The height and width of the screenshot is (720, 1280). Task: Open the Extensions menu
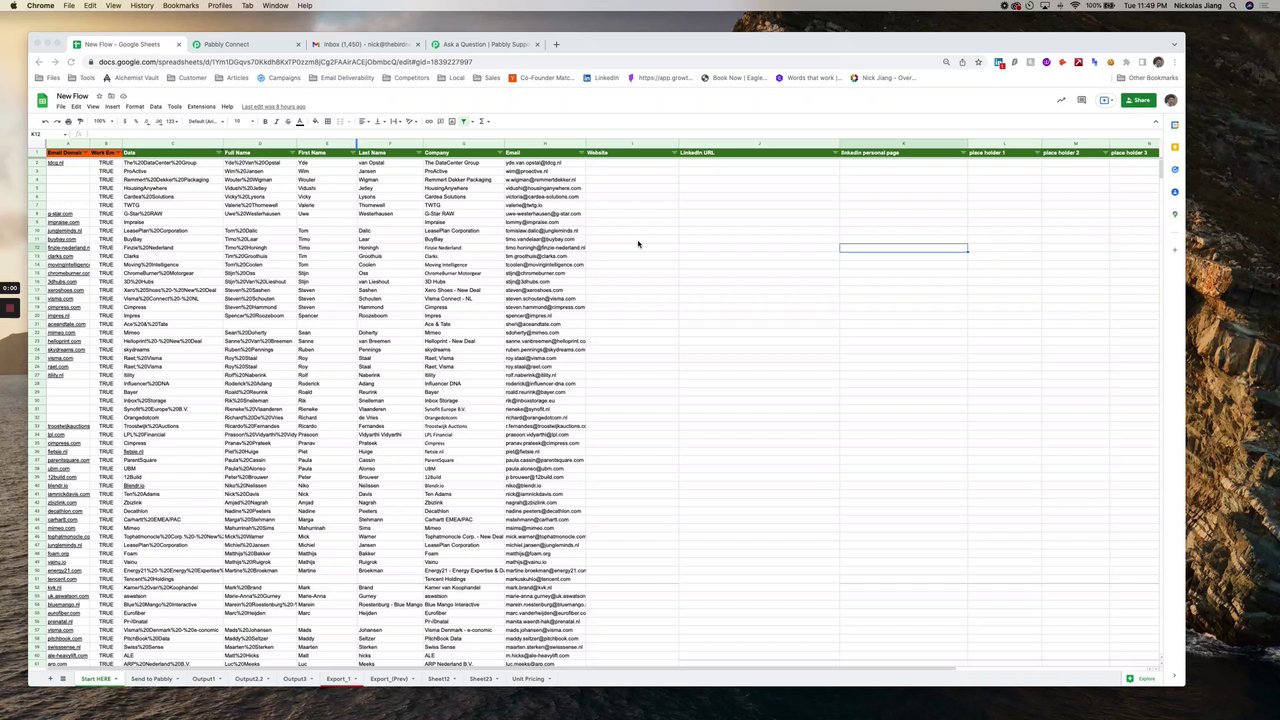(201, 107)
